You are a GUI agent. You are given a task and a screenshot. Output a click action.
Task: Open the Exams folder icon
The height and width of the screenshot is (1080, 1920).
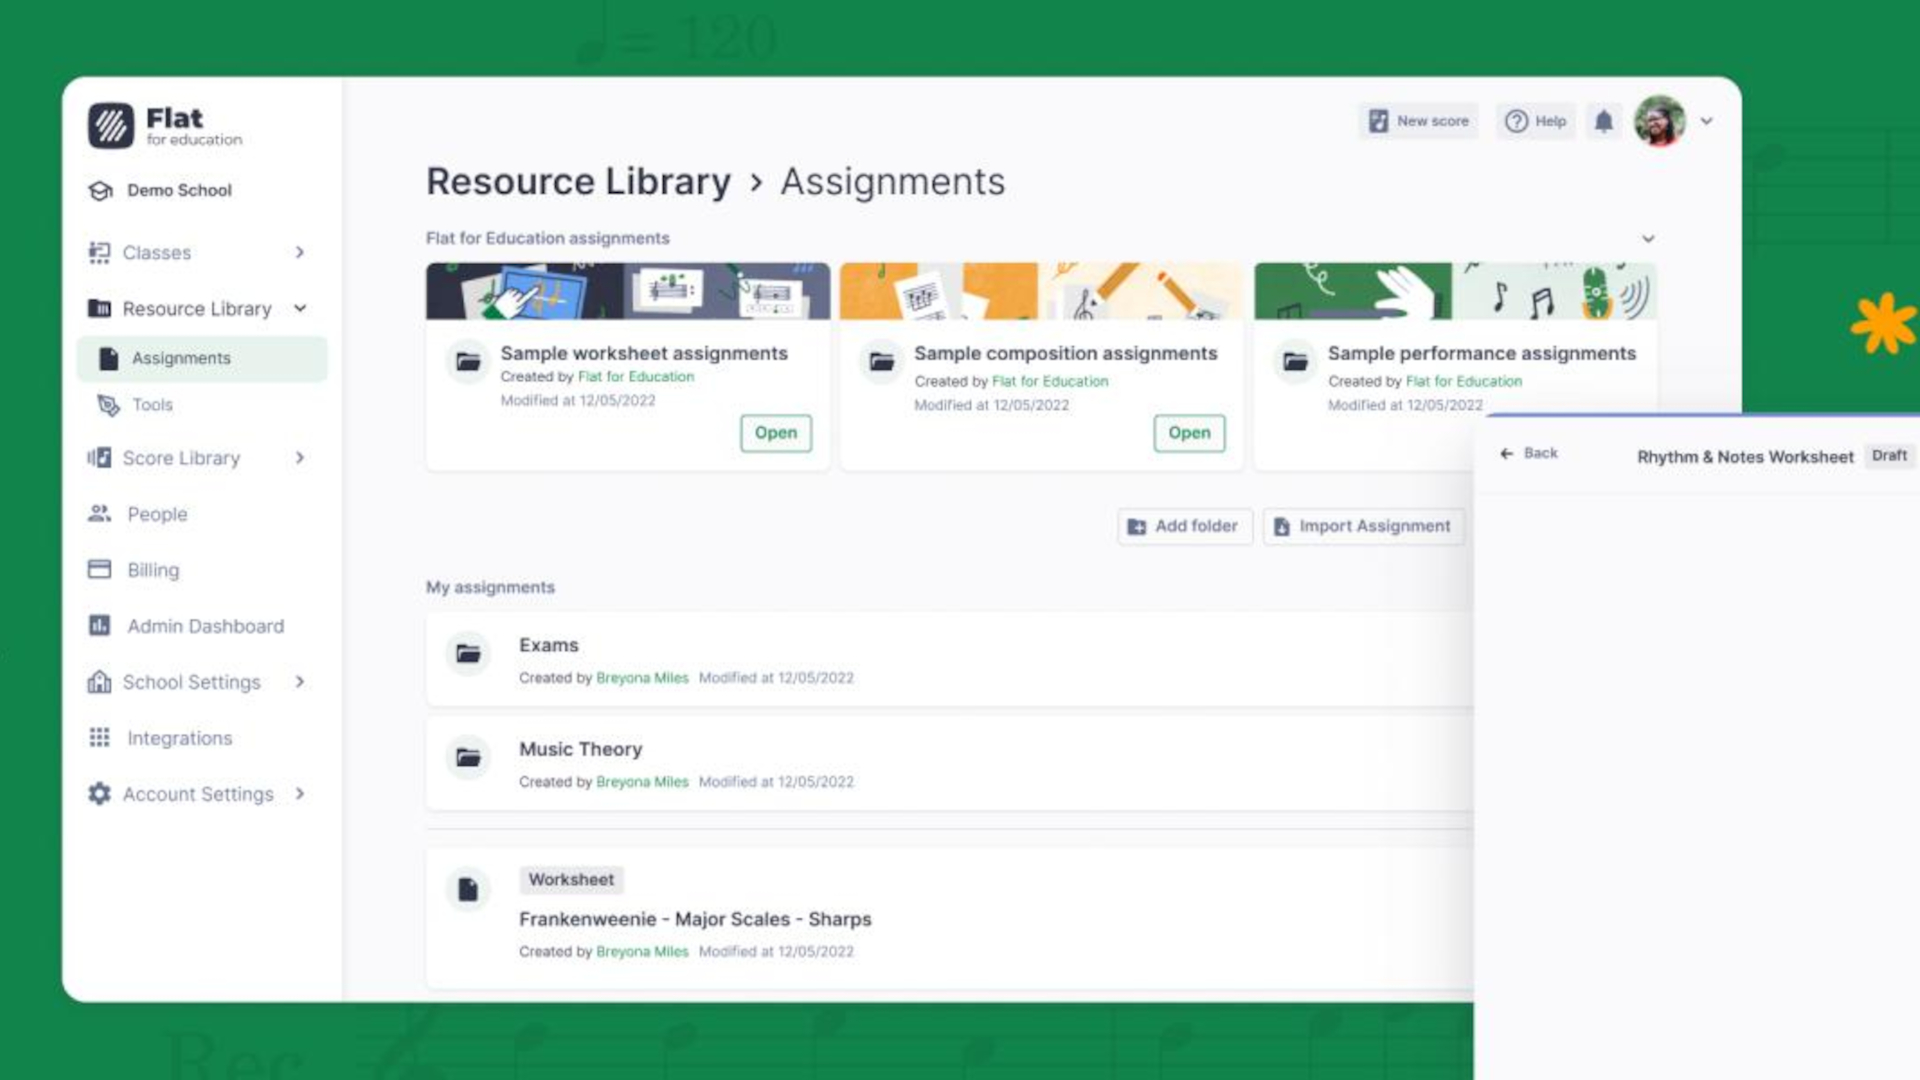pyautogui.click(x=468, y=654)
